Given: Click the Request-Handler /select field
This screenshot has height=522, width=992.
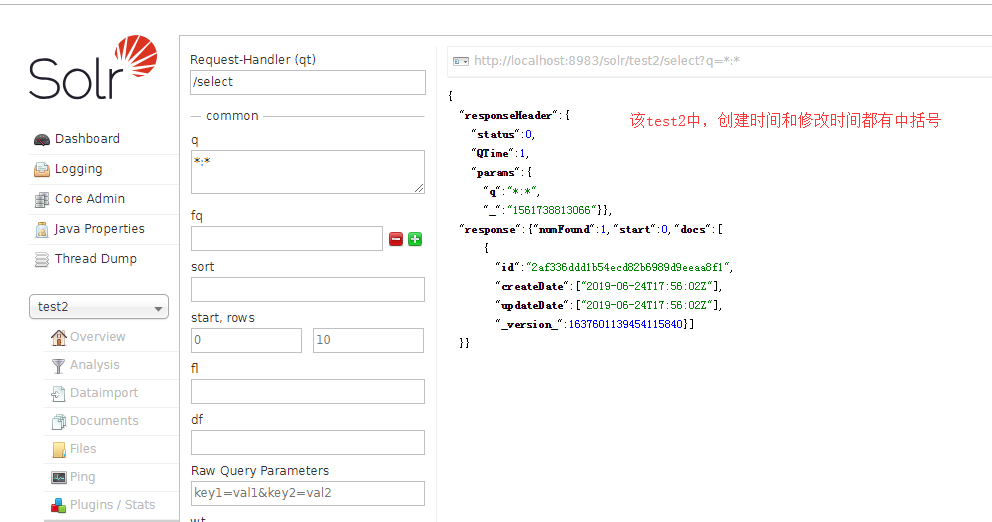Looking at the screenshot, I should coord(308,82).
